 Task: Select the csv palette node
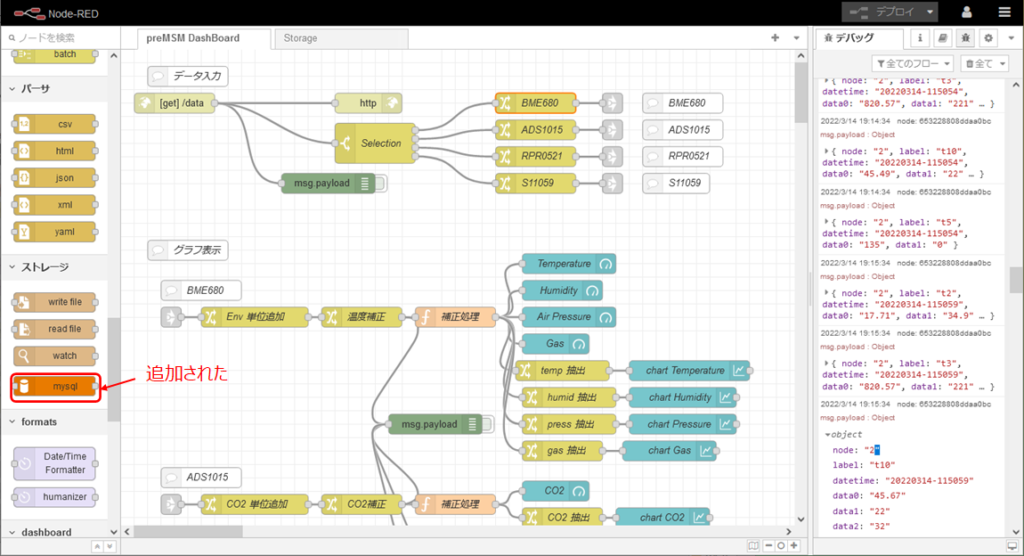(x=55, y=123)
